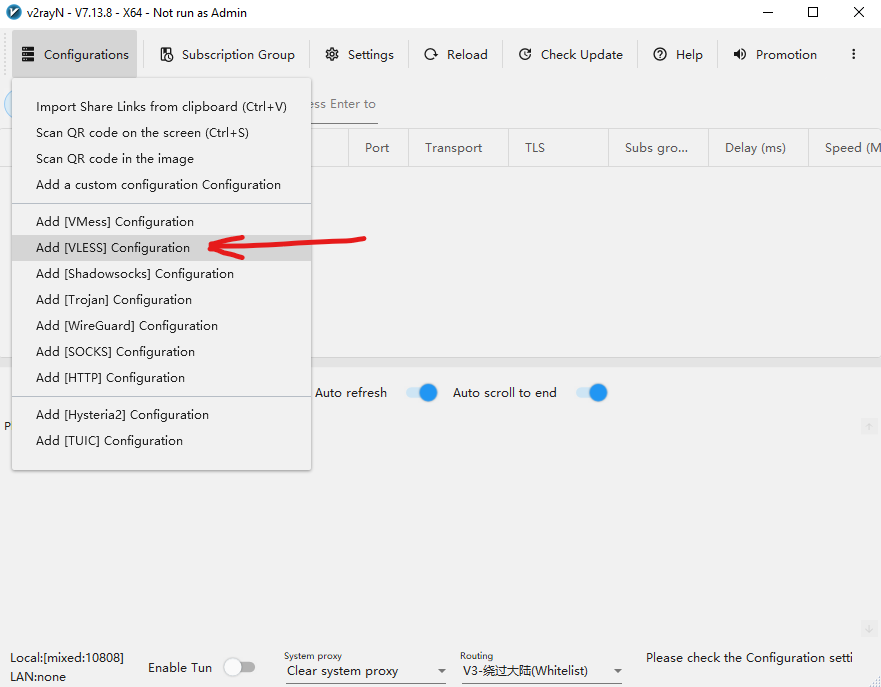This screenshot has height=687, width=881.
Task: Select Add [Hysteria2] Configuration
Action: click(122, 415)
